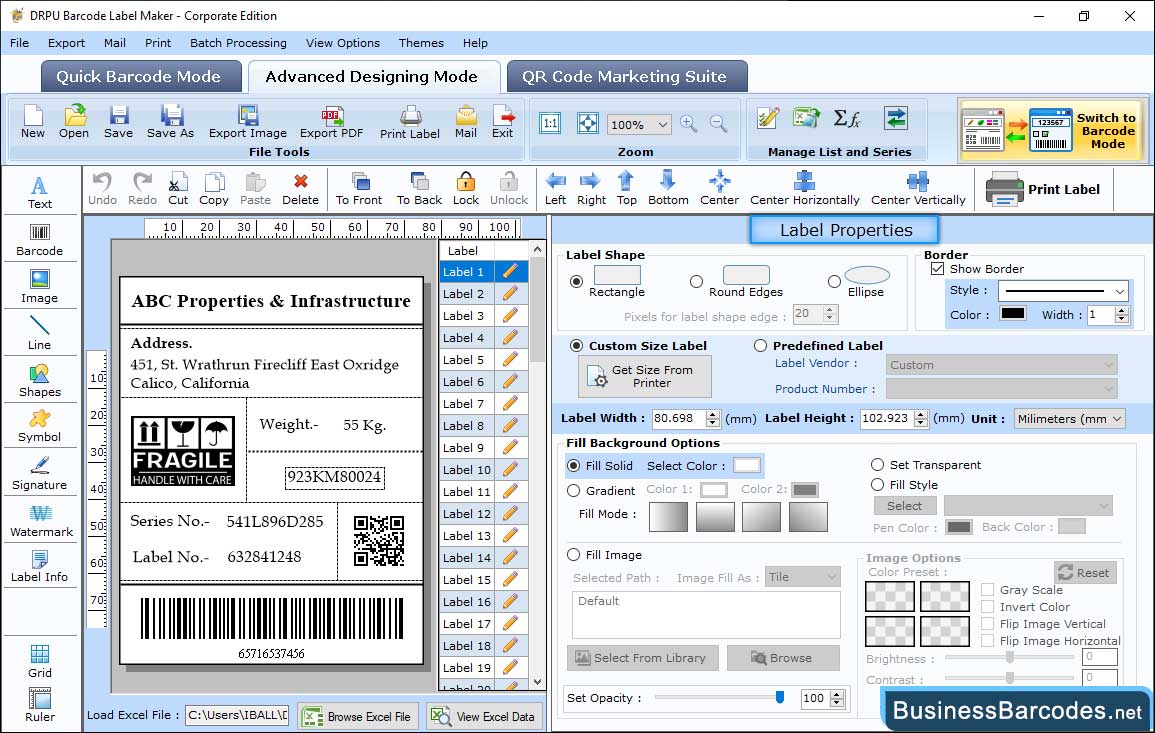Align object Center Vertically

tap(918, 189)
